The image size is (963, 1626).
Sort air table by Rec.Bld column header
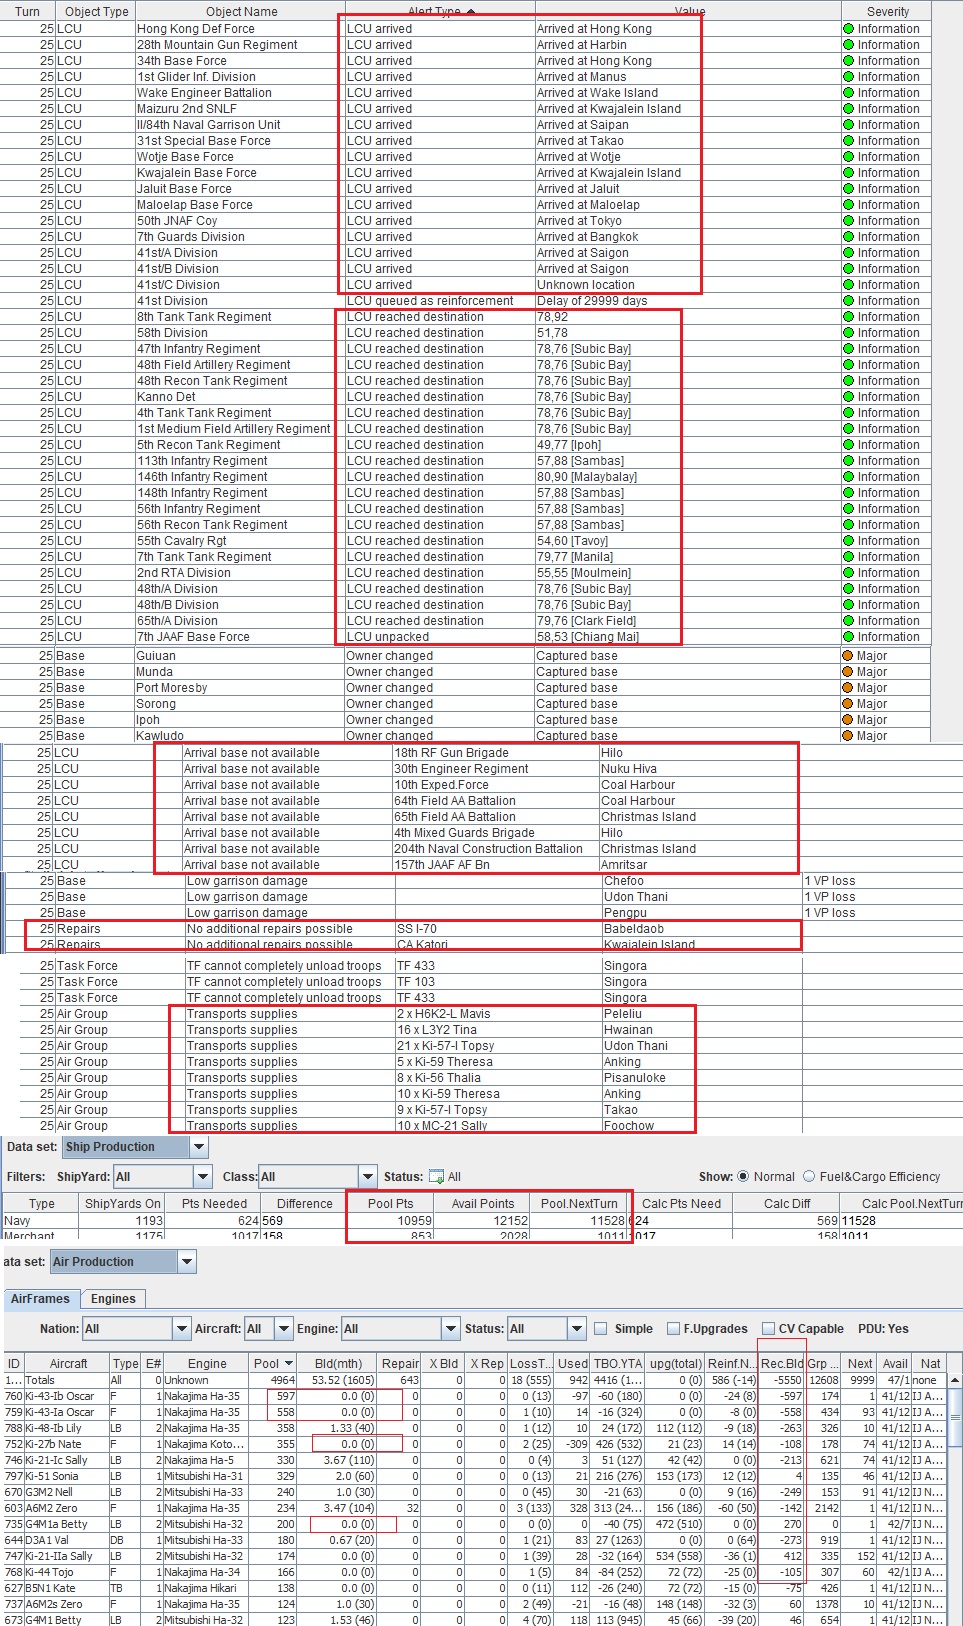(781, 1364)
